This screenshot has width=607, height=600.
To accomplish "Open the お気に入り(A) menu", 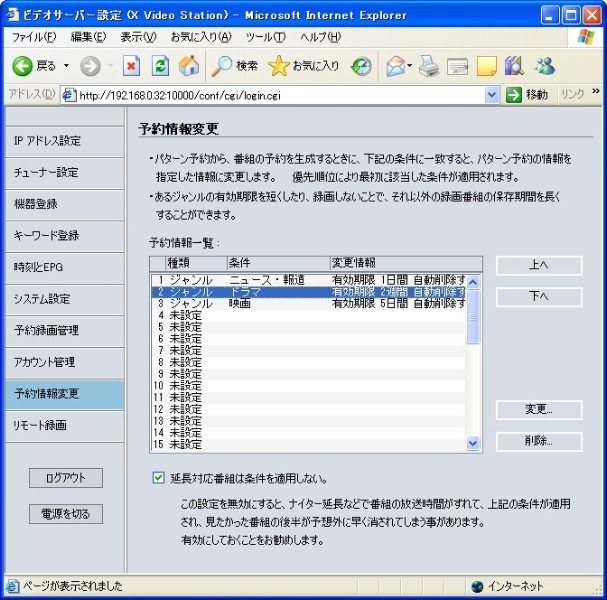I will pos(201,37).
